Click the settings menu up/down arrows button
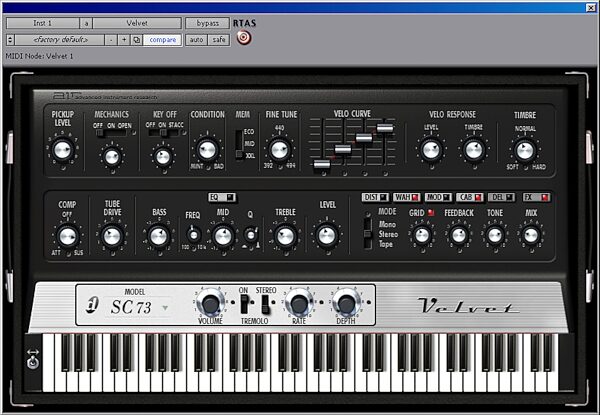Viewport: 600px width, 415px height. point(10,40)
